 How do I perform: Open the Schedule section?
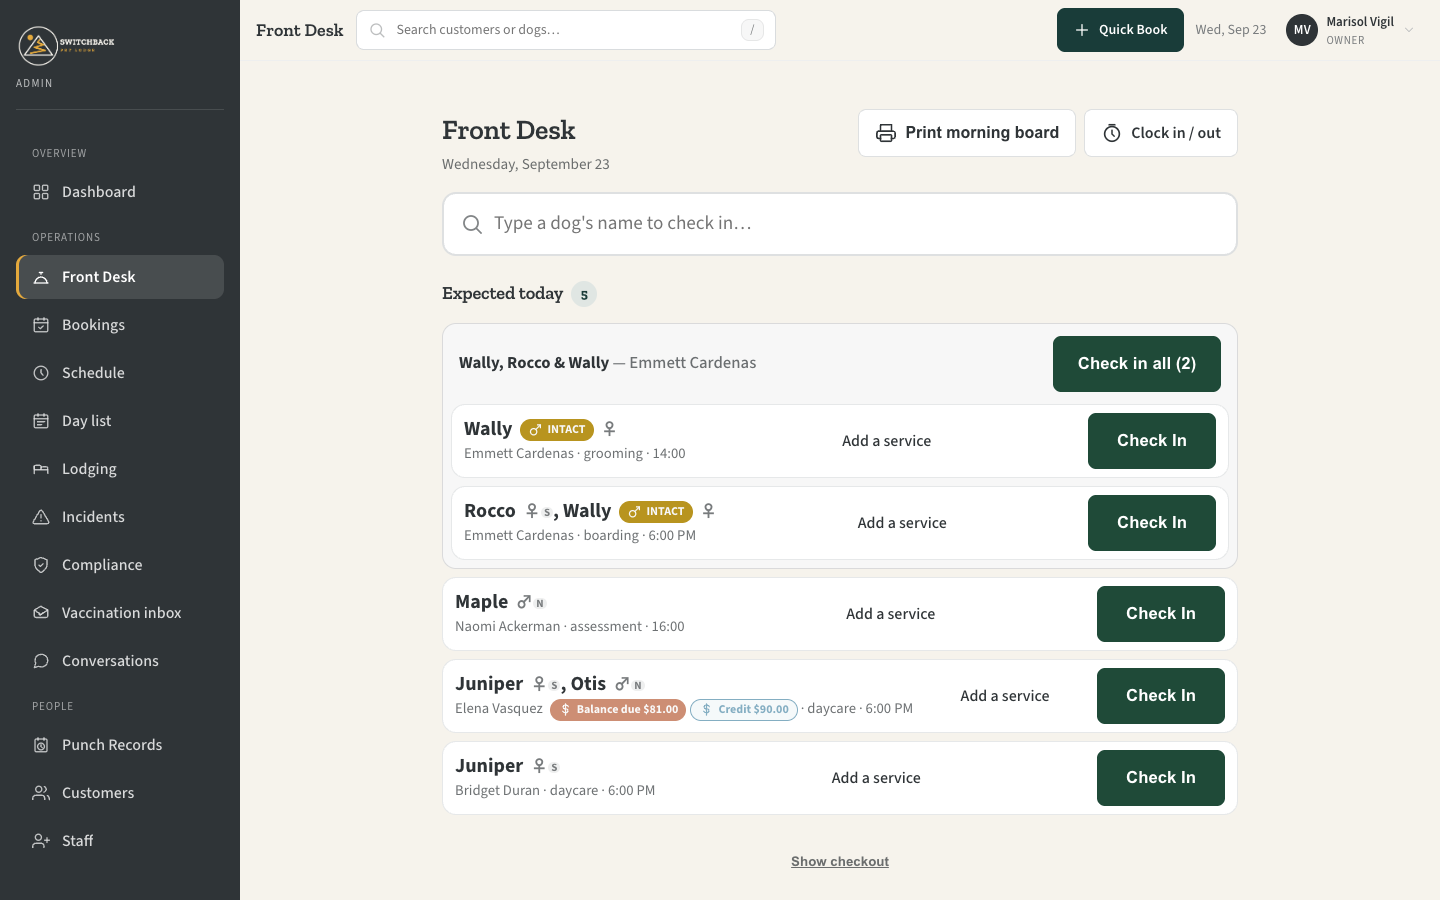120,373
